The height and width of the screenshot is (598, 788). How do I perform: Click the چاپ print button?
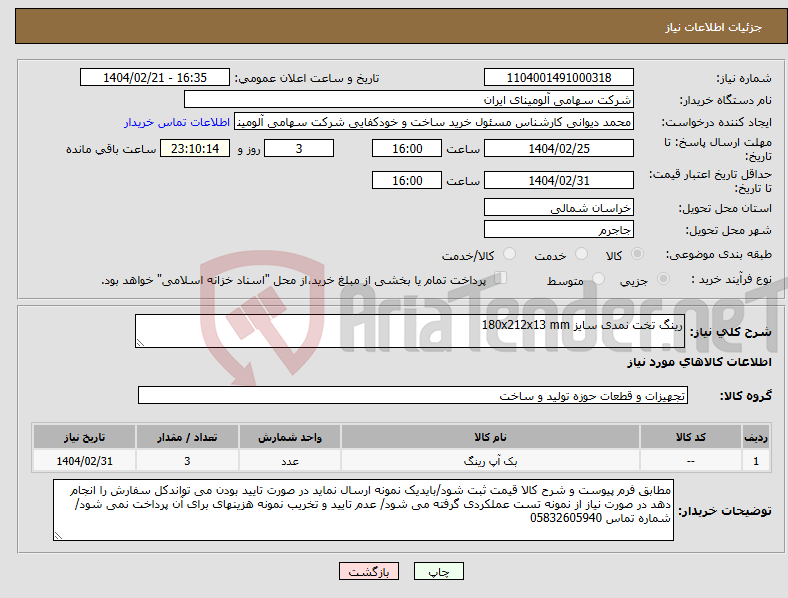(439, 571)
